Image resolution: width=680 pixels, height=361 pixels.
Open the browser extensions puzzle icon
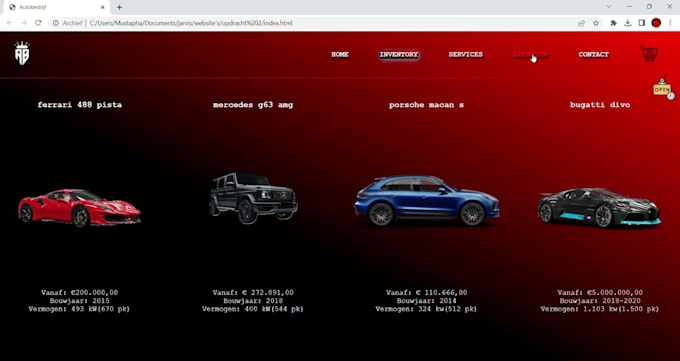click(x=613, y=23)
